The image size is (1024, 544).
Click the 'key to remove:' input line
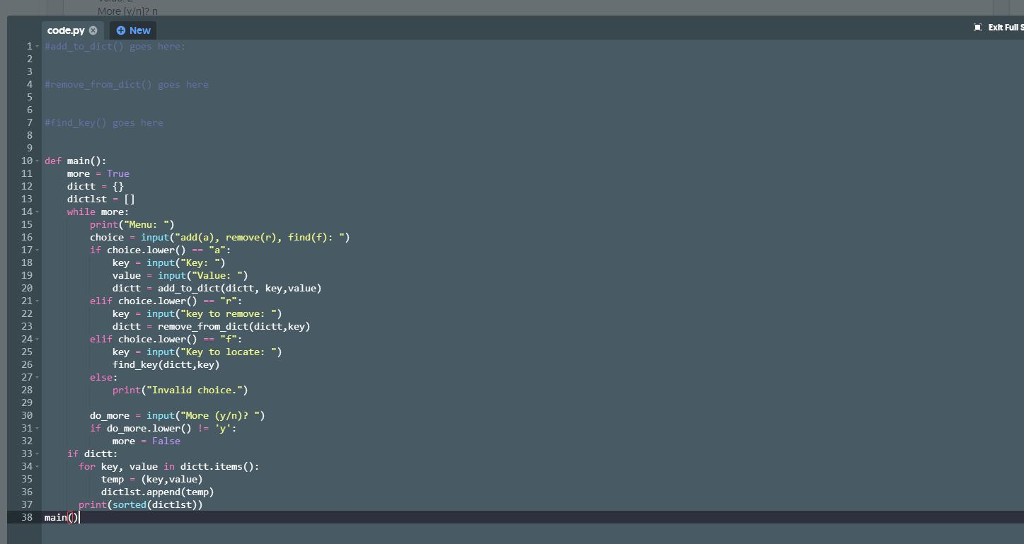pyautogui.click(x=197, y=313)
